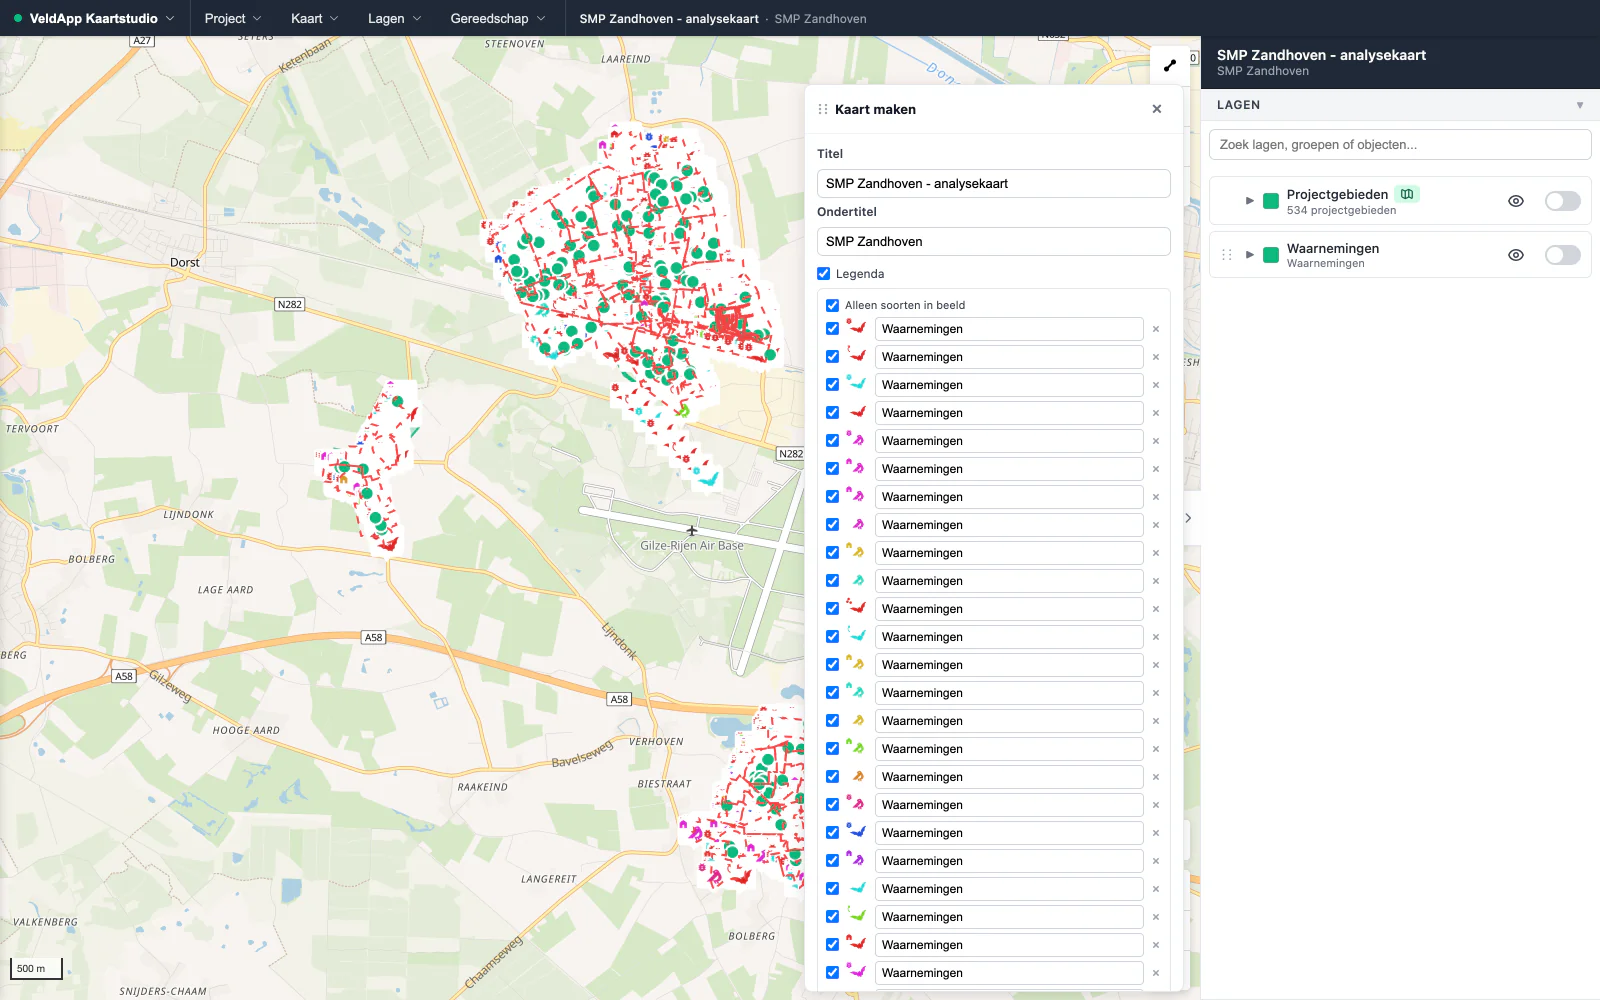Click the layer search field

pyautogui.click(x=1400, y=145)
